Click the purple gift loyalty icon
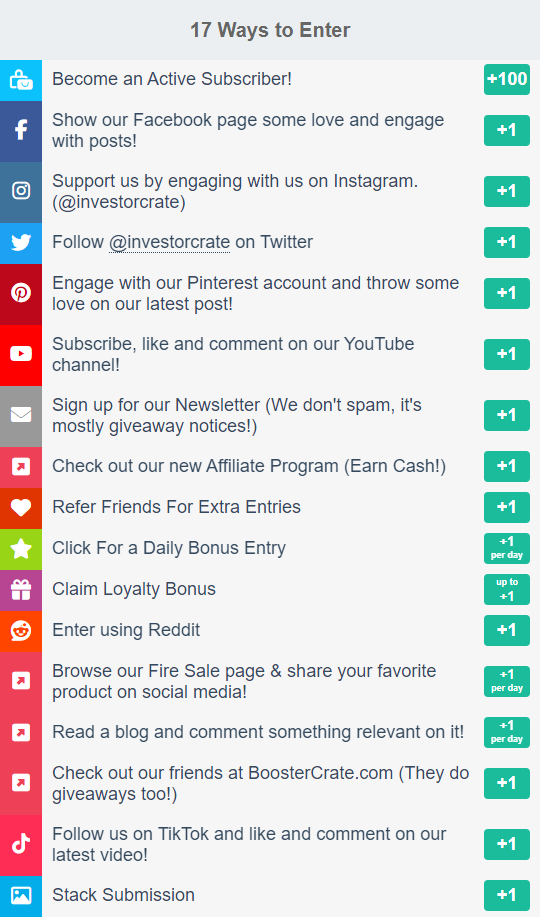The width and height of the screenshot is (540, 917). 21,590
